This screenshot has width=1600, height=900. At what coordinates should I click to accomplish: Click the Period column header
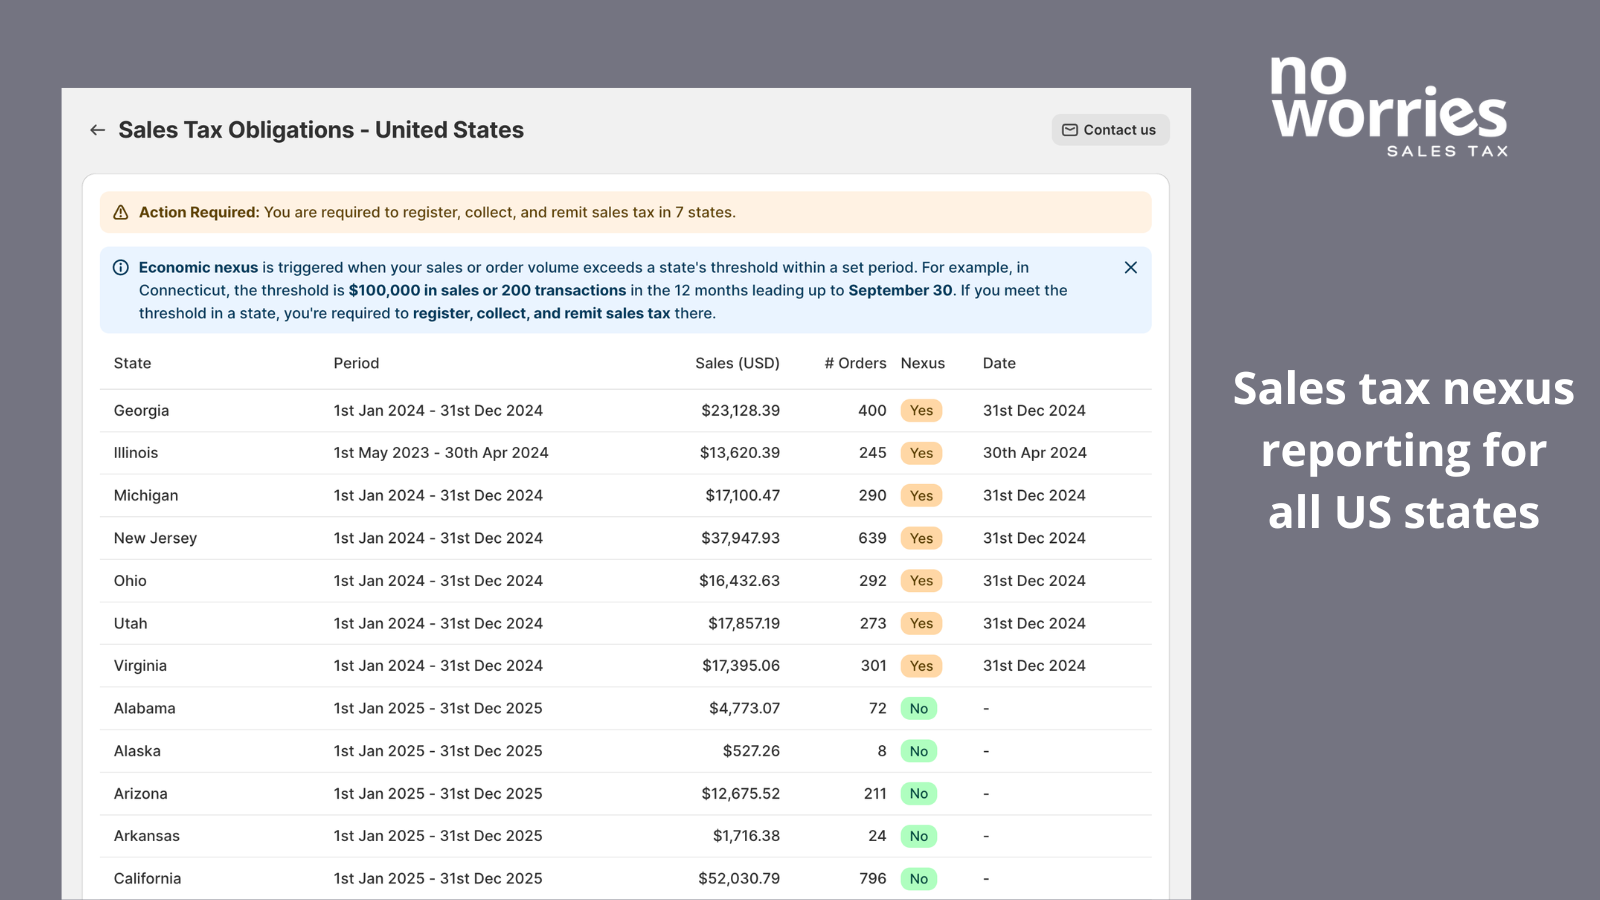pos(356,363)
